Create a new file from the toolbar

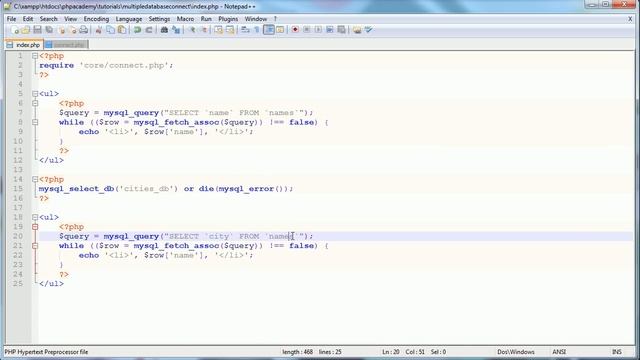(15, 30)
